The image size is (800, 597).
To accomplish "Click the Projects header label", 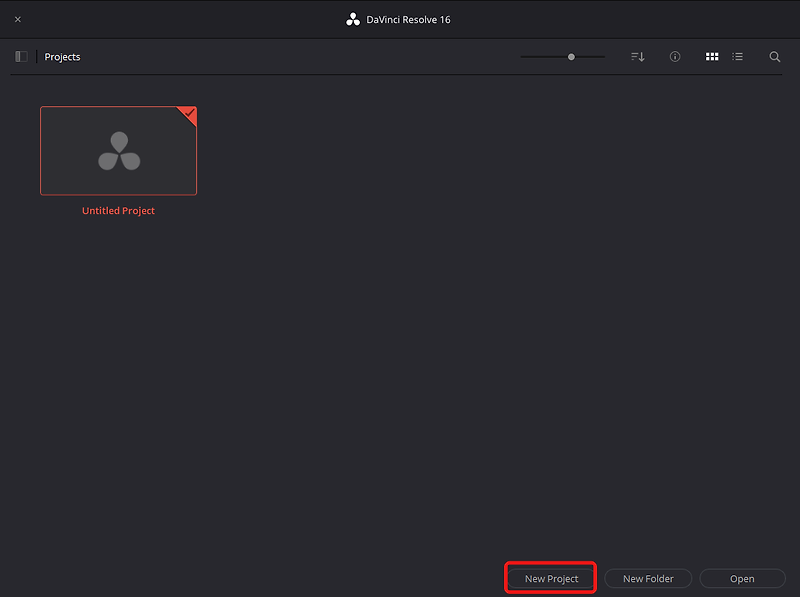I will click(x=62, y=57).
